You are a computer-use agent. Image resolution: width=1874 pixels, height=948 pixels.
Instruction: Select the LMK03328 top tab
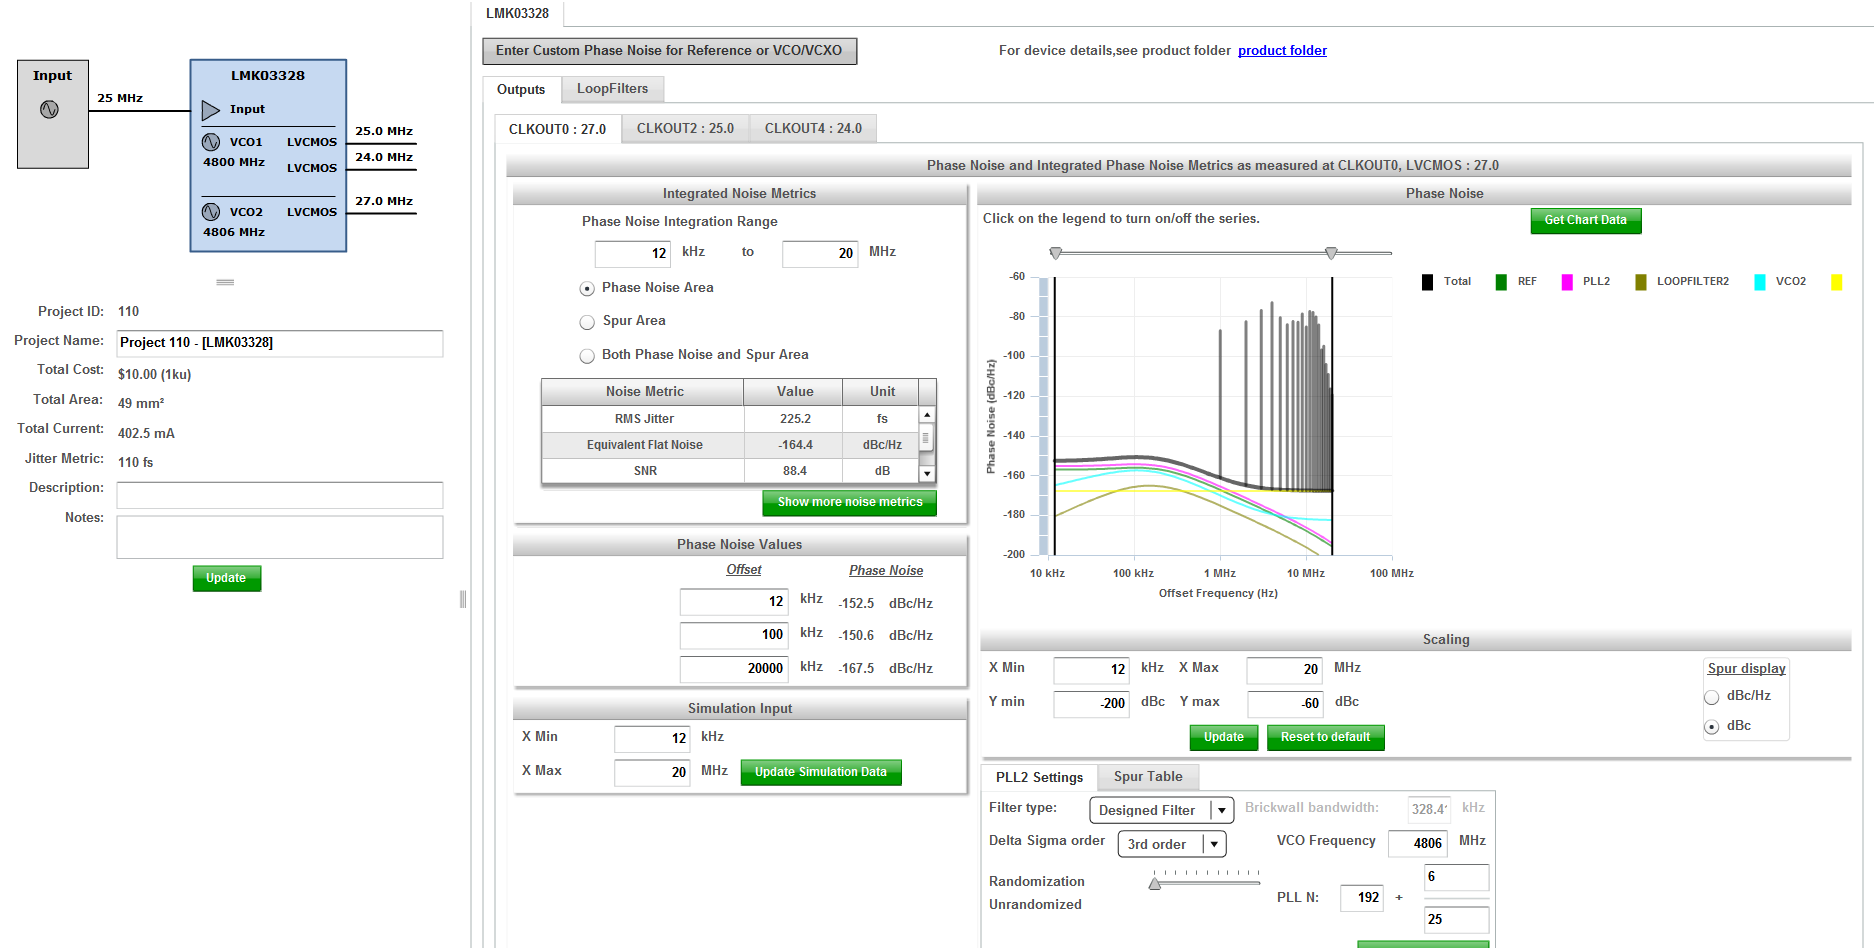517,13
